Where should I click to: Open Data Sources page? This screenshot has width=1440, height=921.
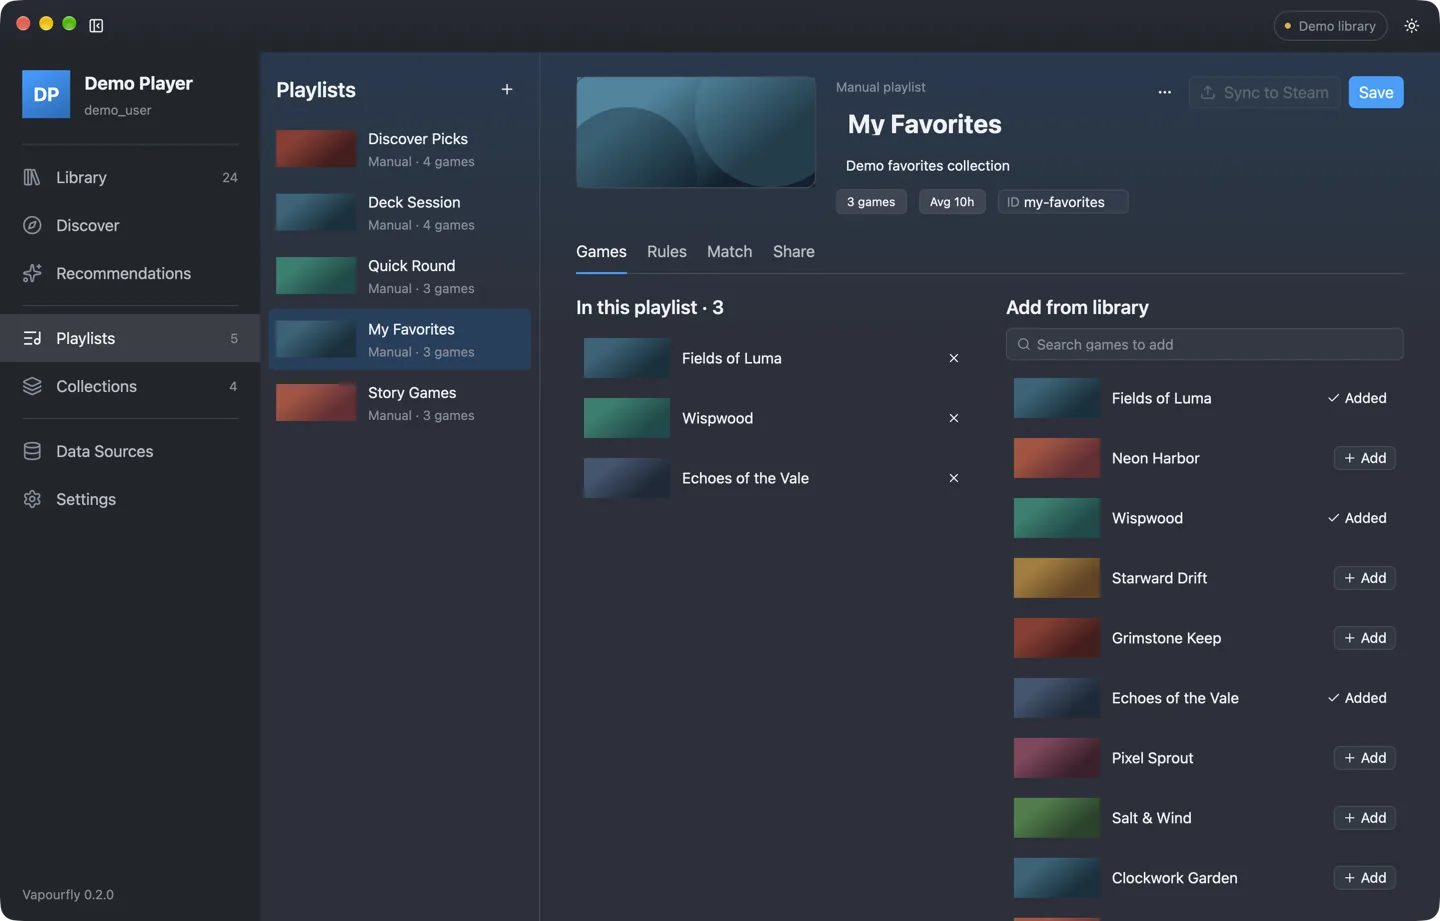tap(130, 451)
